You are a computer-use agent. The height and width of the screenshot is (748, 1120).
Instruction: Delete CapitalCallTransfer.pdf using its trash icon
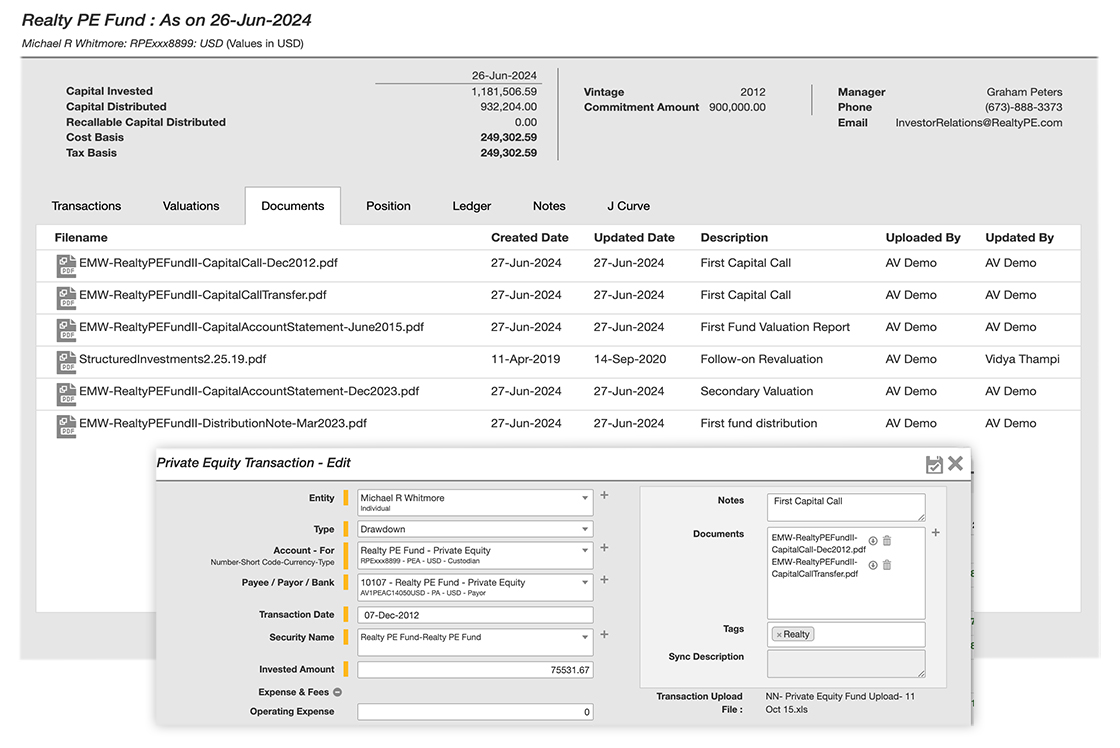tap(887, 565)
